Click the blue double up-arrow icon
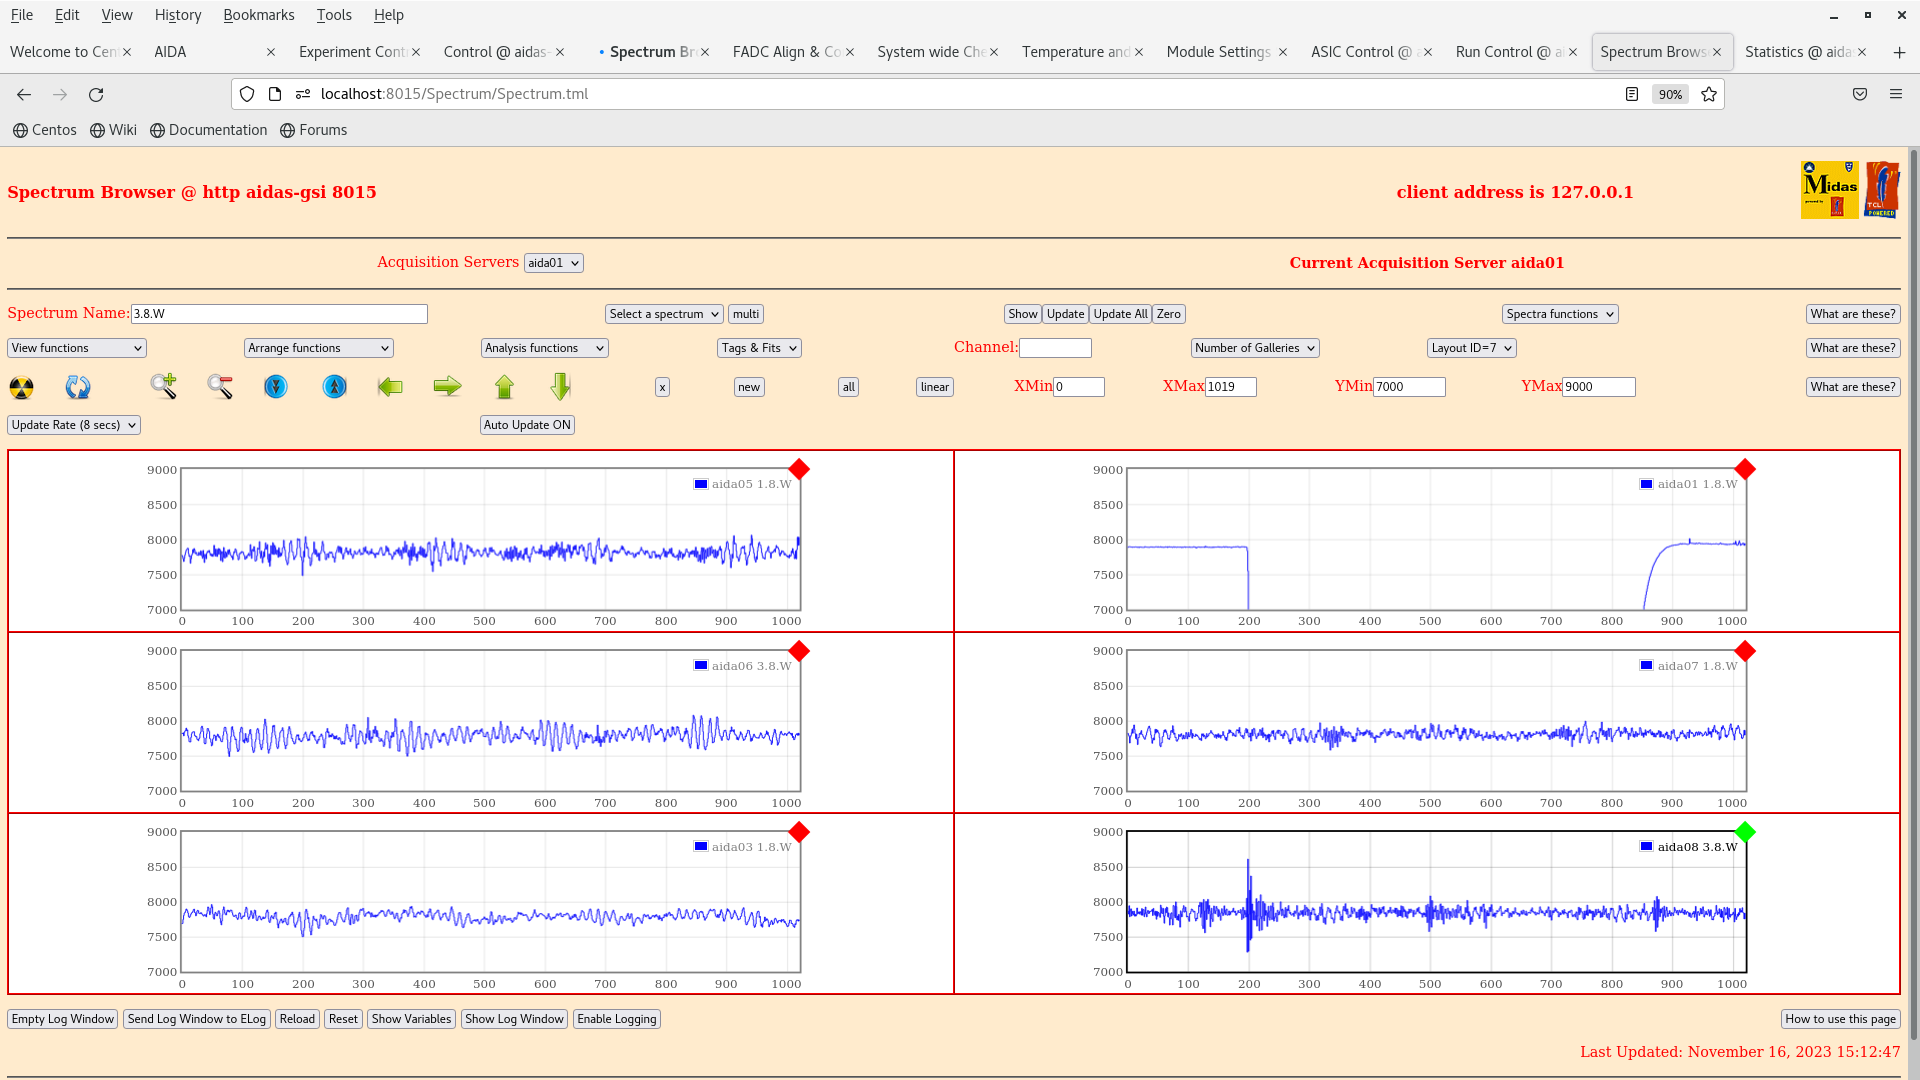 point(335,387)
